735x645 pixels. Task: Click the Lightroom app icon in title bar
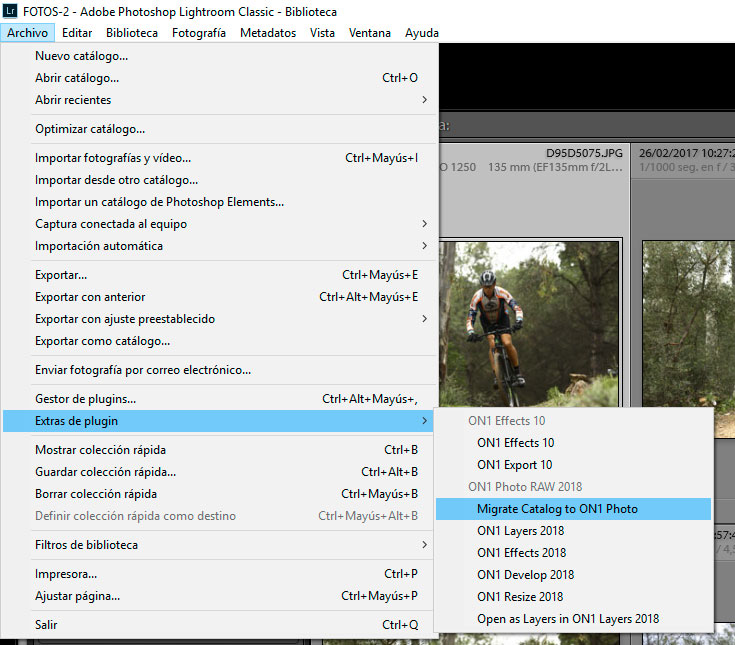pos(10,12)
